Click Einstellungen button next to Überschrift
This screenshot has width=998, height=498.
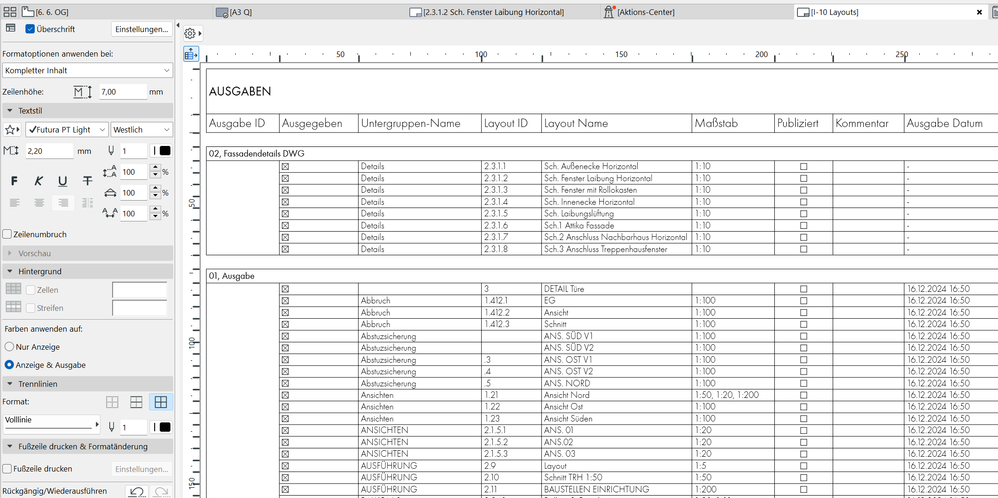click(142, 29)
